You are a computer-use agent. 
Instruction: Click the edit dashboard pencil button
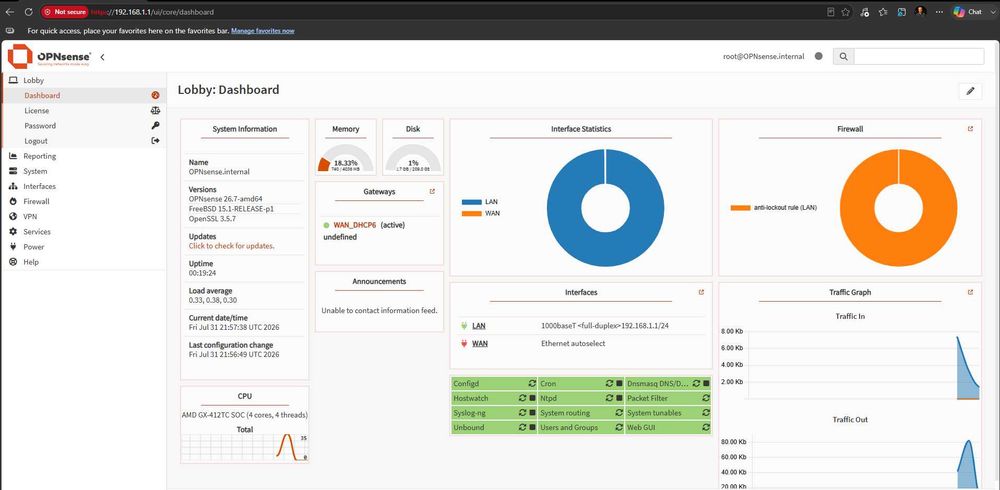(970, 91)
